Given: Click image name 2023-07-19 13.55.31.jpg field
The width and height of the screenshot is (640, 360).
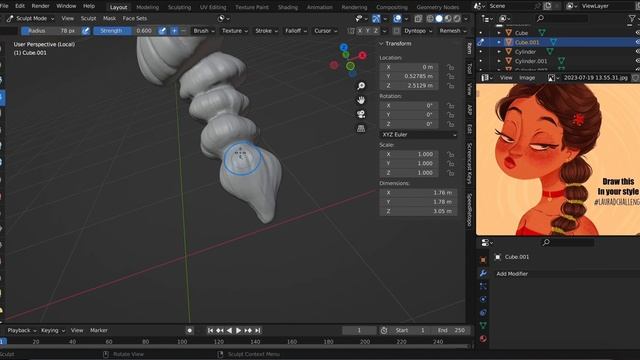Looking at the screenshot, I should (x=596, y=78).
